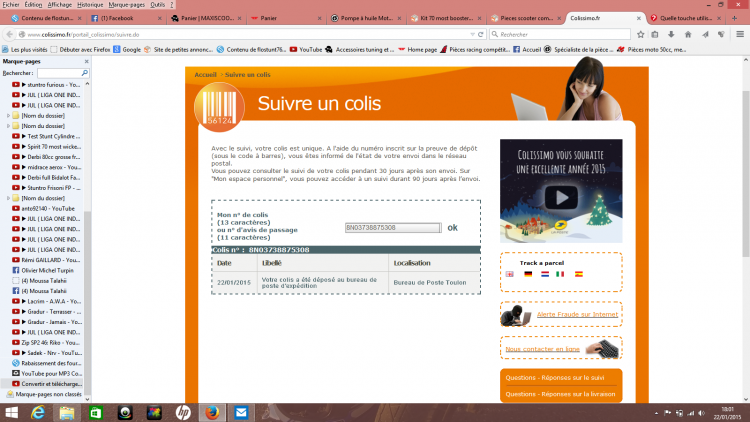Viewport: 750px width, 422px height.
Task: Click the ok button to track parcel
Action: [x=452, y=228]
